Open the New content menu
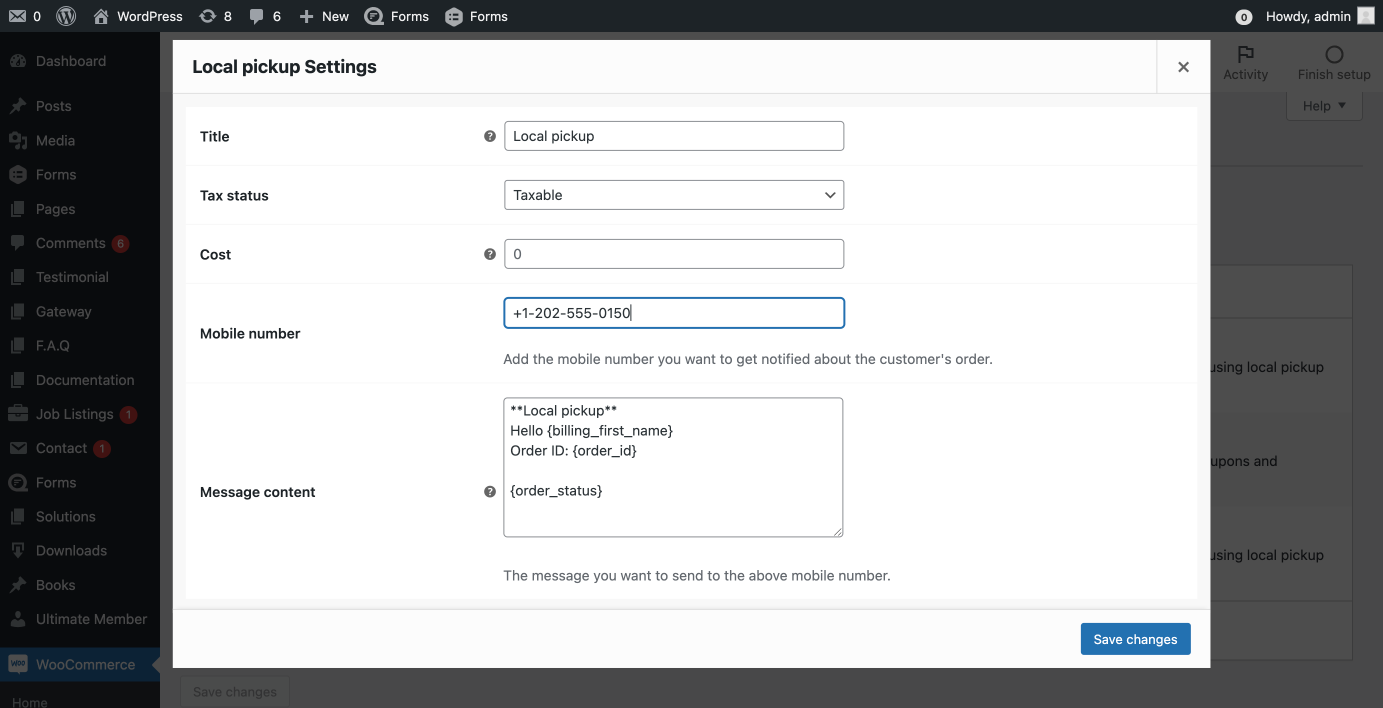Image resolution: width=1383 pixels, height=708 pixels. [324, 16]
